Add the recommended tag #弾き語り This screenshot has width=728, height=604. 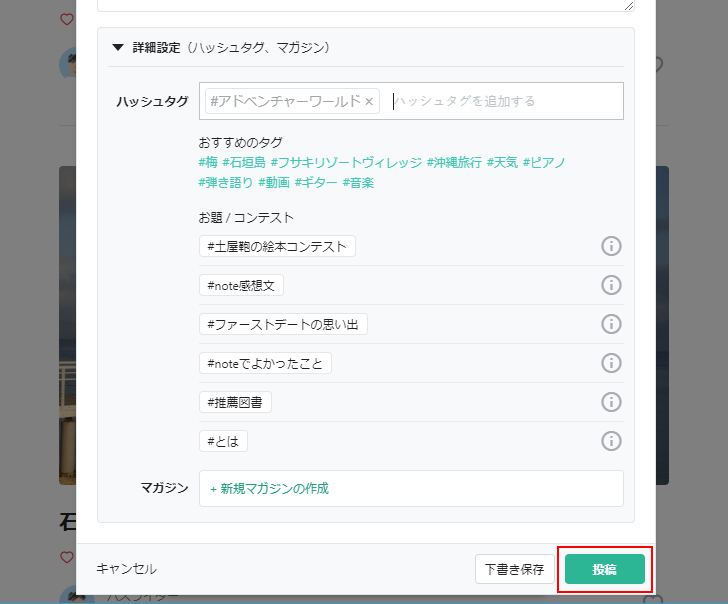(x=226, y=182)
